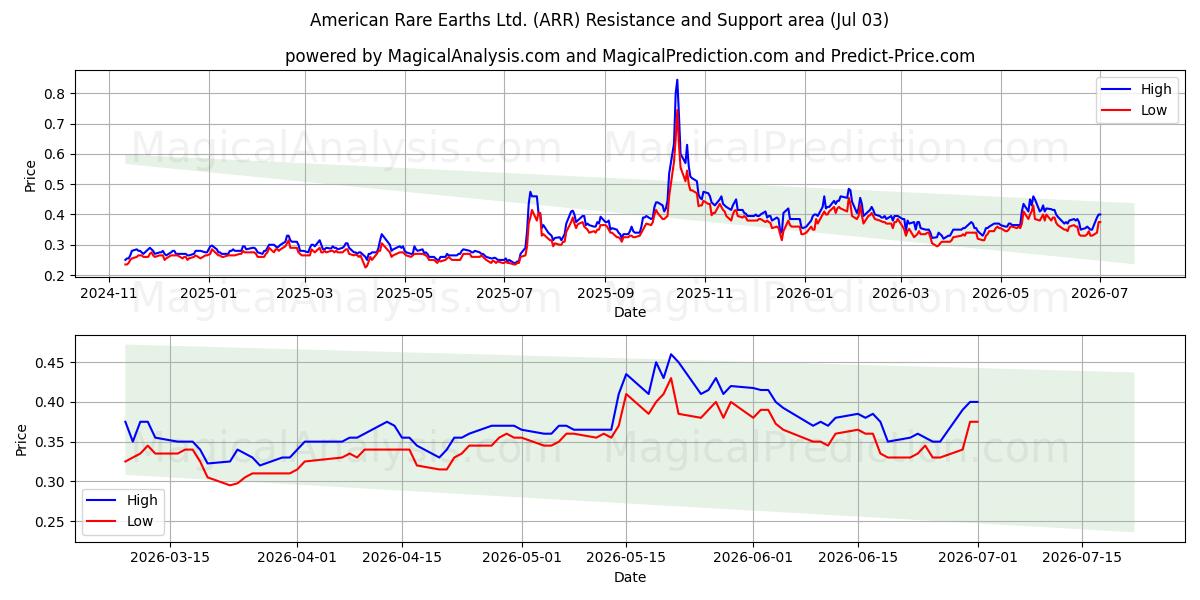This screenshot has height=600, width=1200.
Task: Click the bottom chart 'Price' axis label
Action: 22,439
